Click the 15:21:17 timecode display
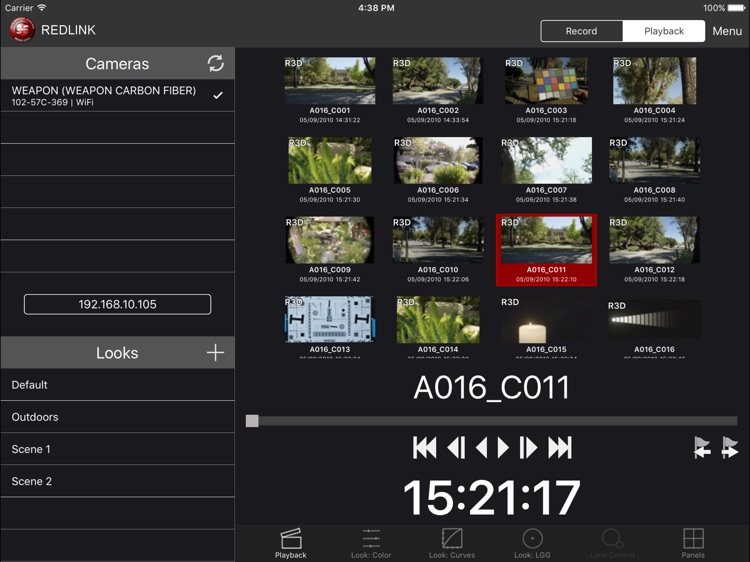The width and height of the screenshot is (750, 562). coord(492,498)
